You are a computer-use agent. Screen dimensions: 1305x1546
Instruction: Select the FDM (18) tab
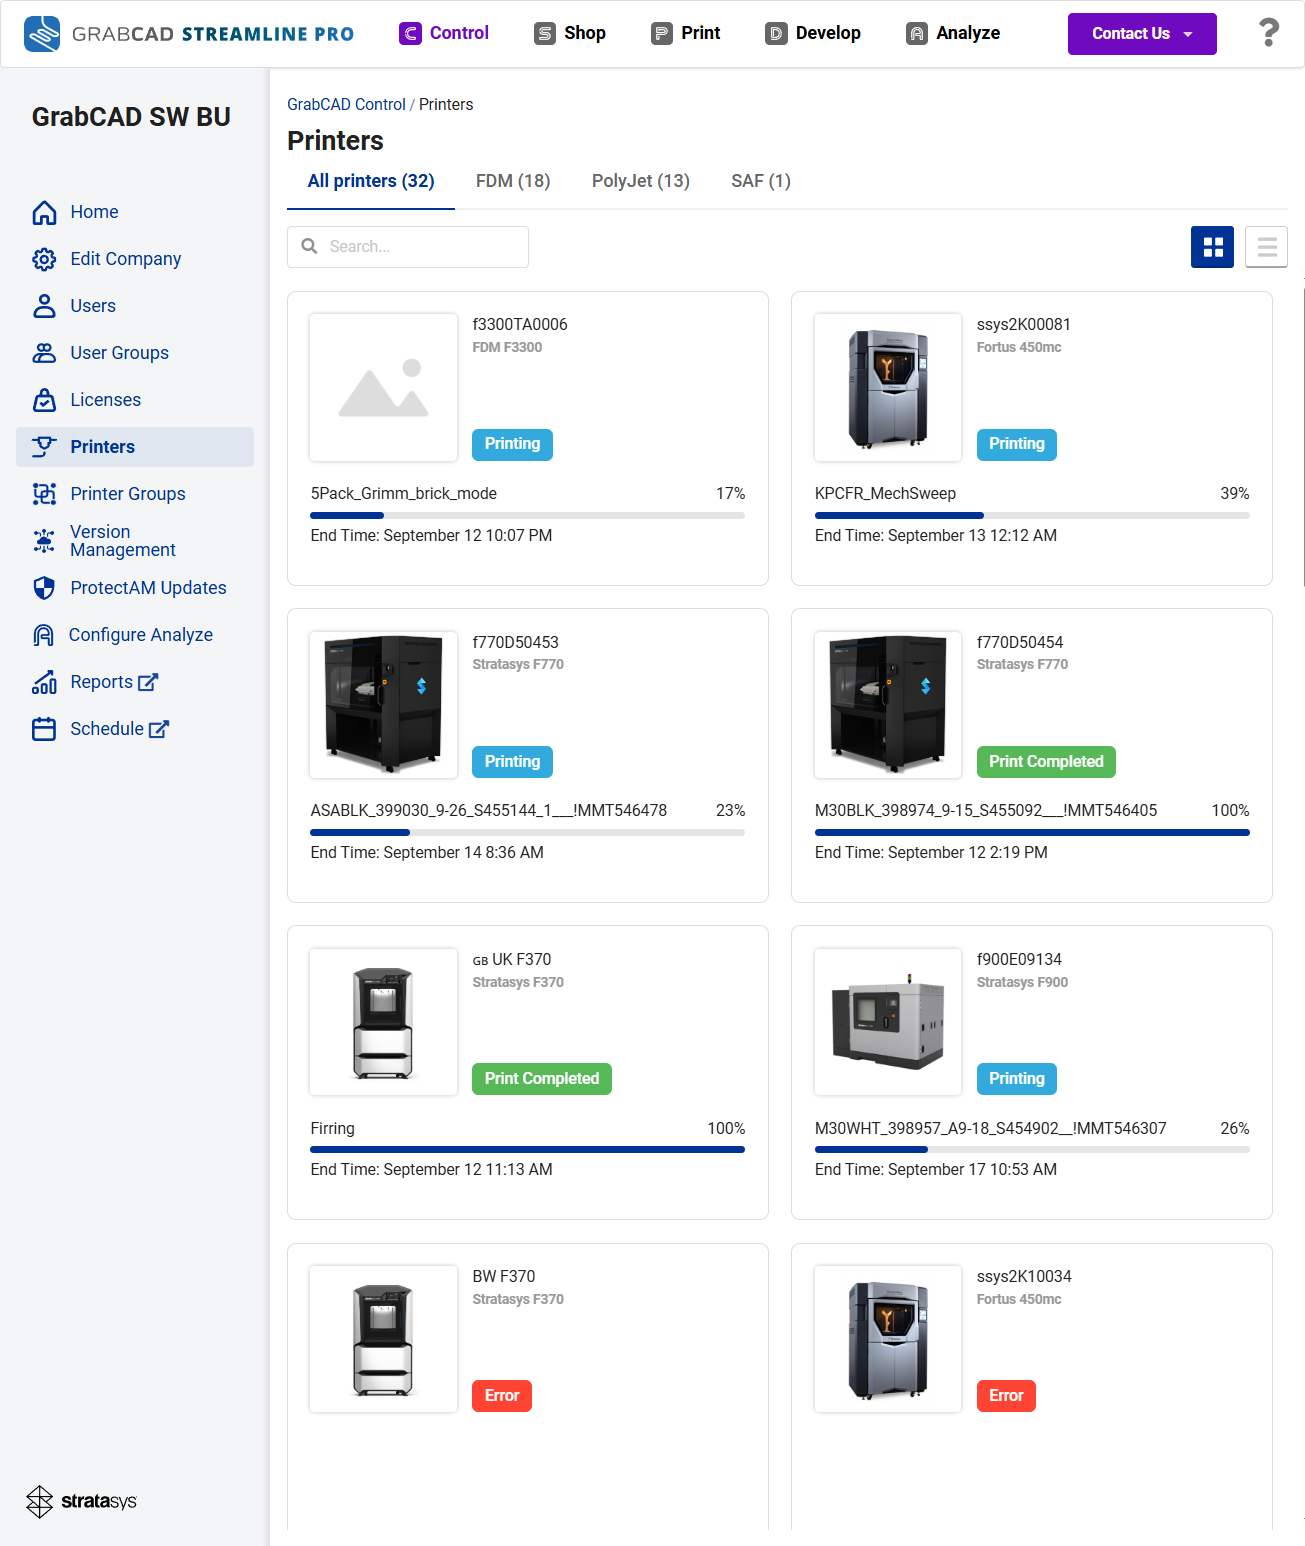click(513, 181)
